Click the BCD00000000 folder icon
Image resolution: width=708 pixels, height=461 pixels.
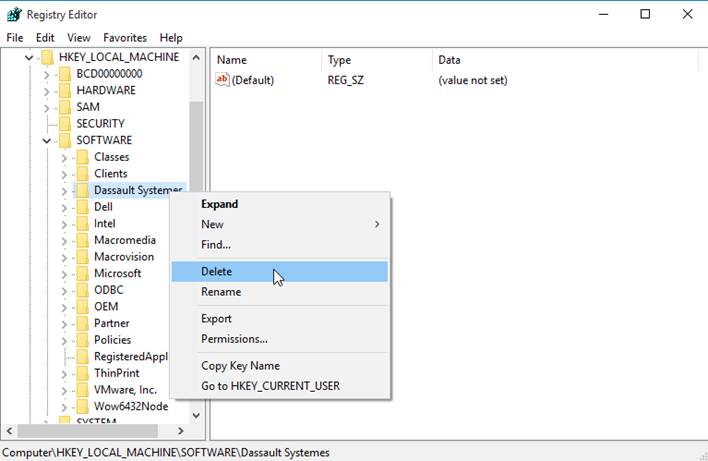65,74
